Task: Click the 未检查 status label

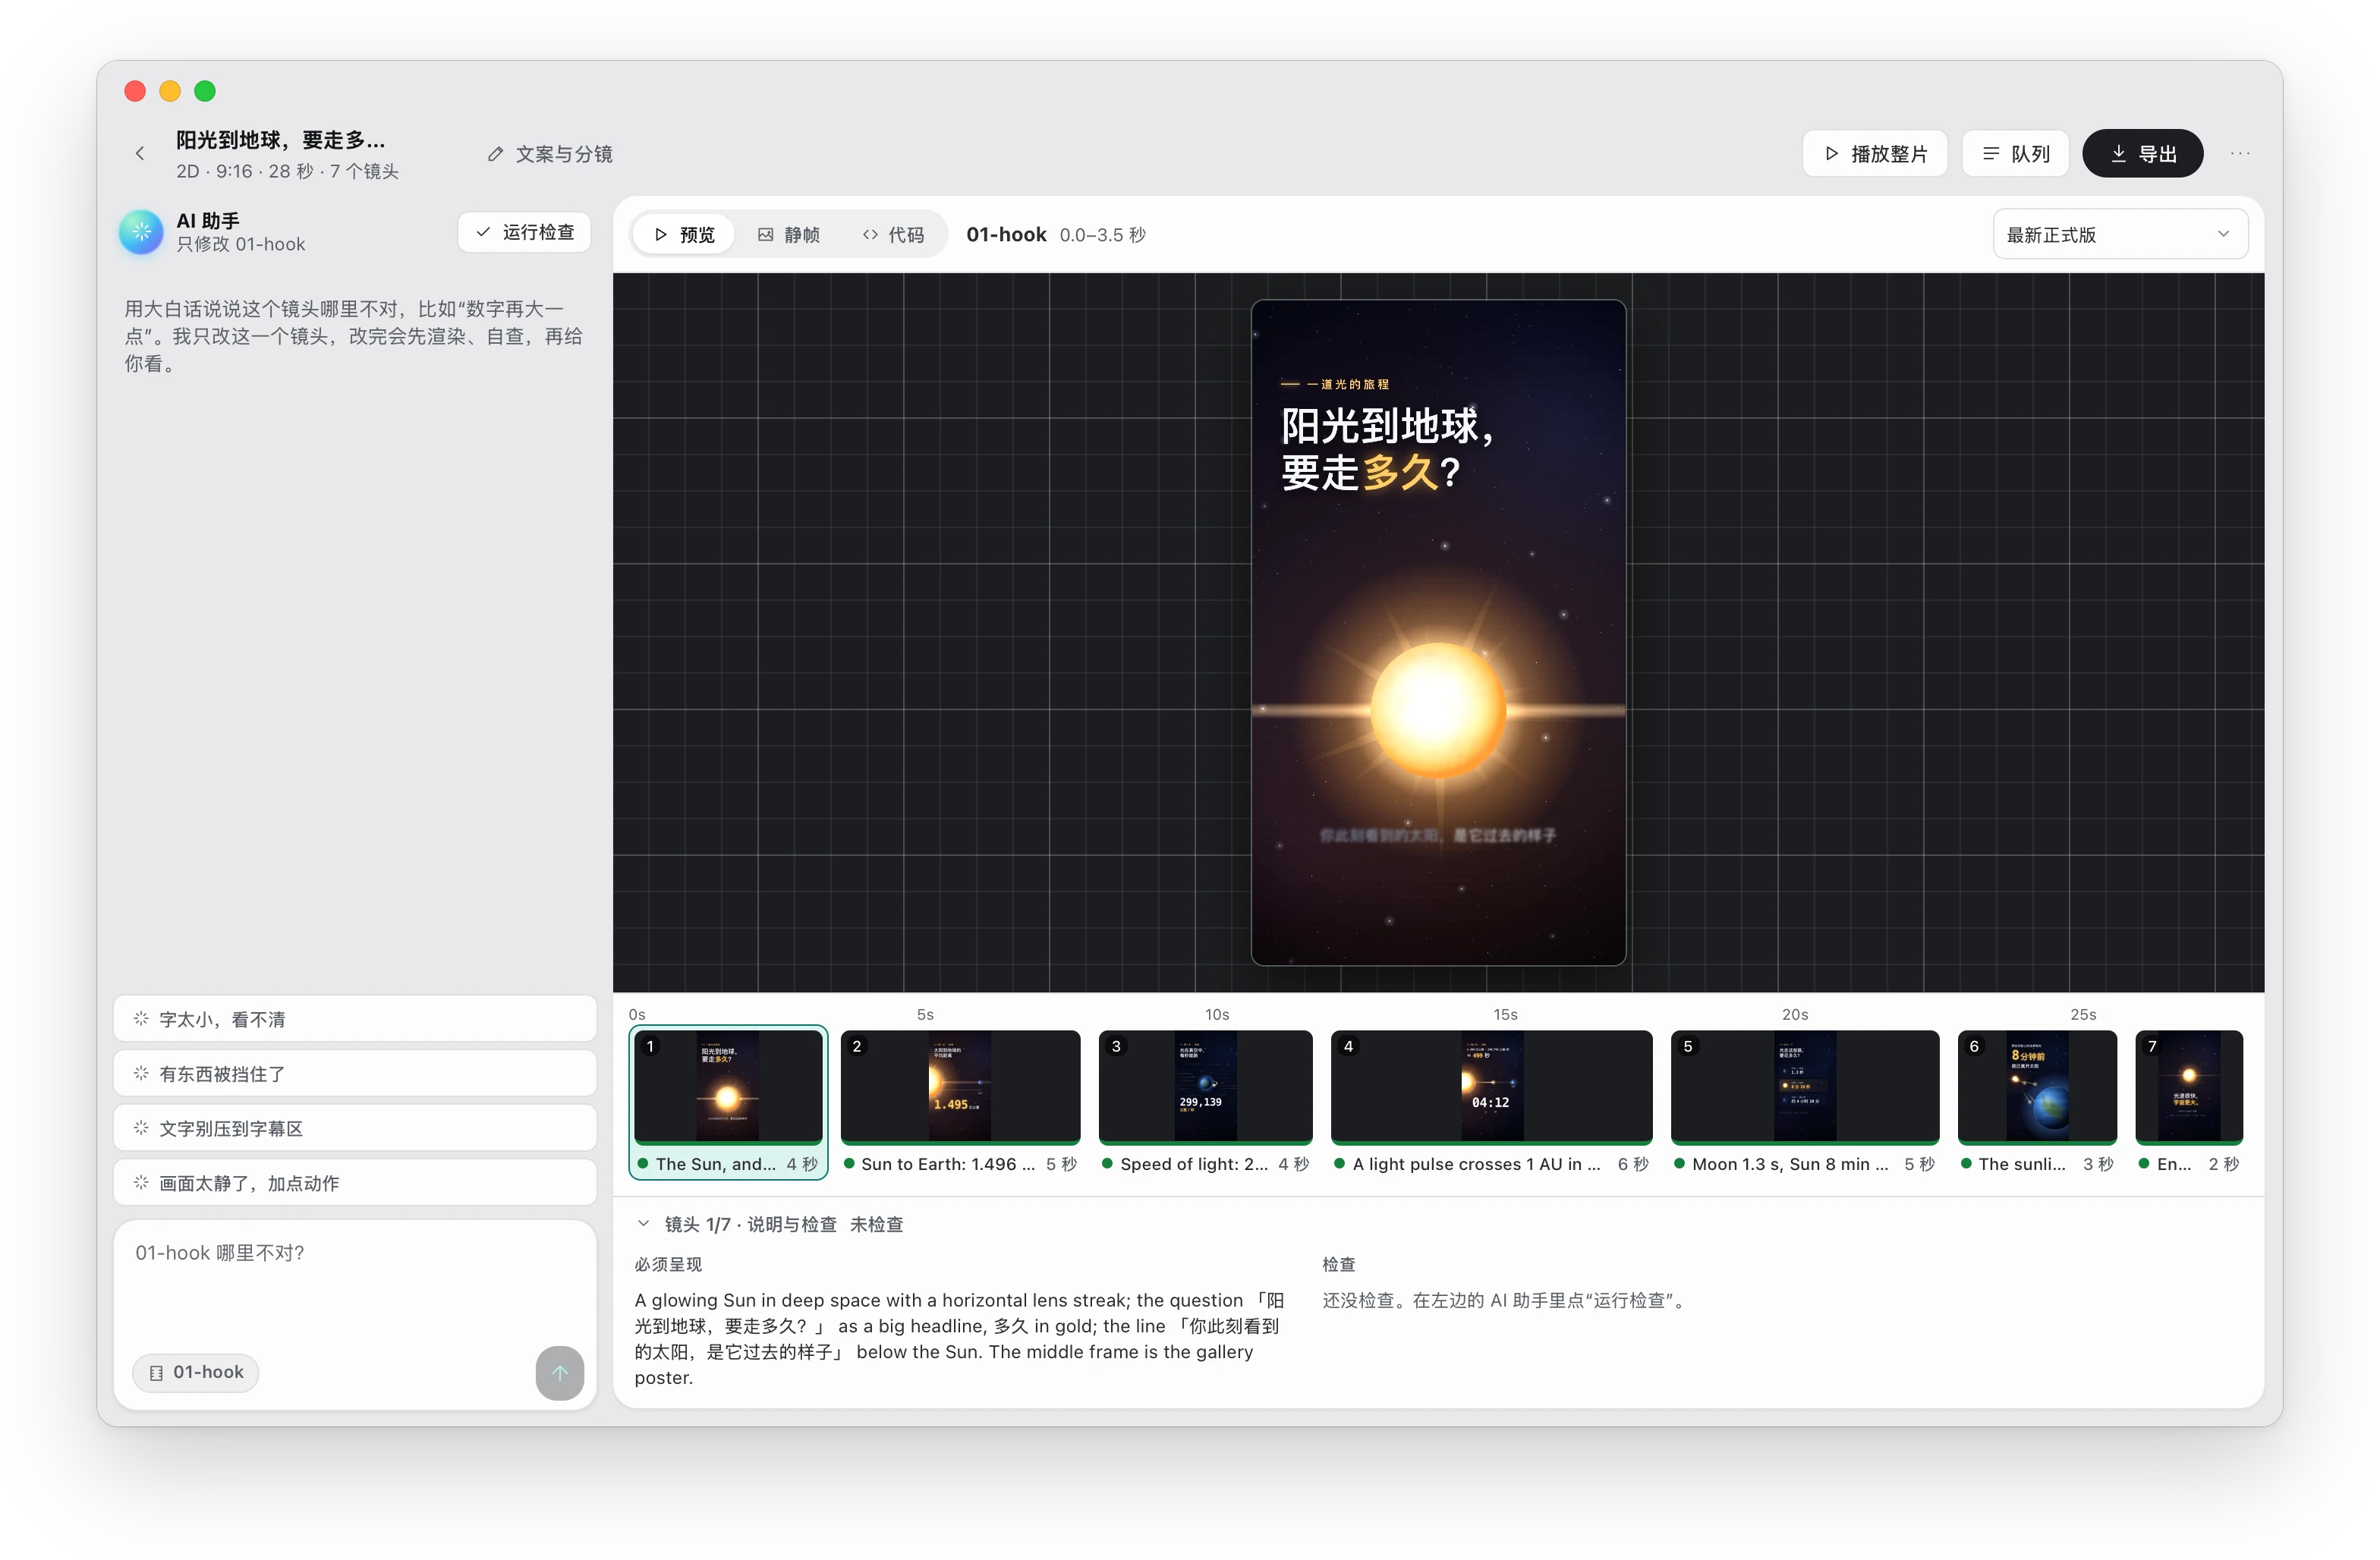Action: pyautogui.click(x=877, y=1224)
